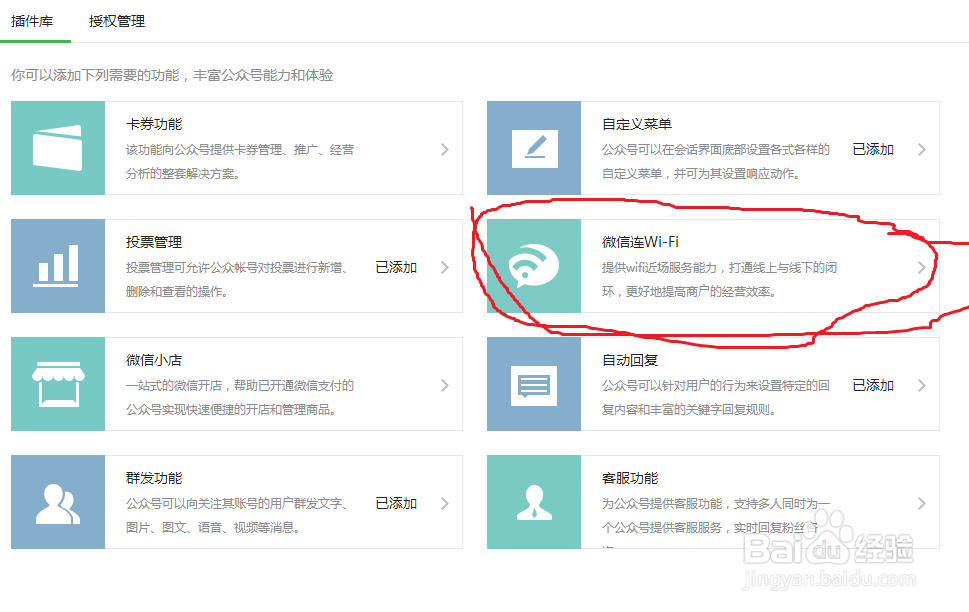969x612 pixels.
Task: Click the 投票管理 description text
Action: [237, 279]
